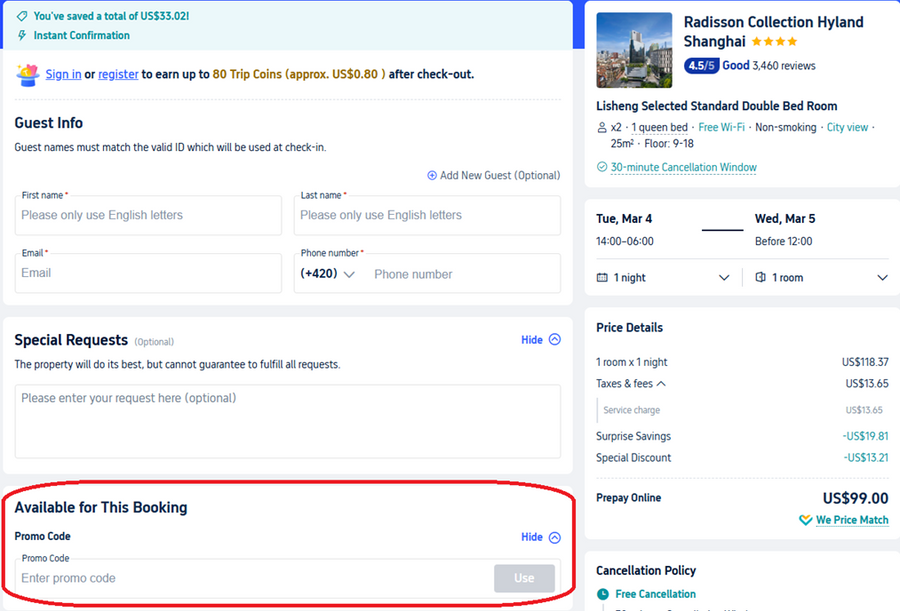
Task: Click the register link
Action: [x=118, y=74]
